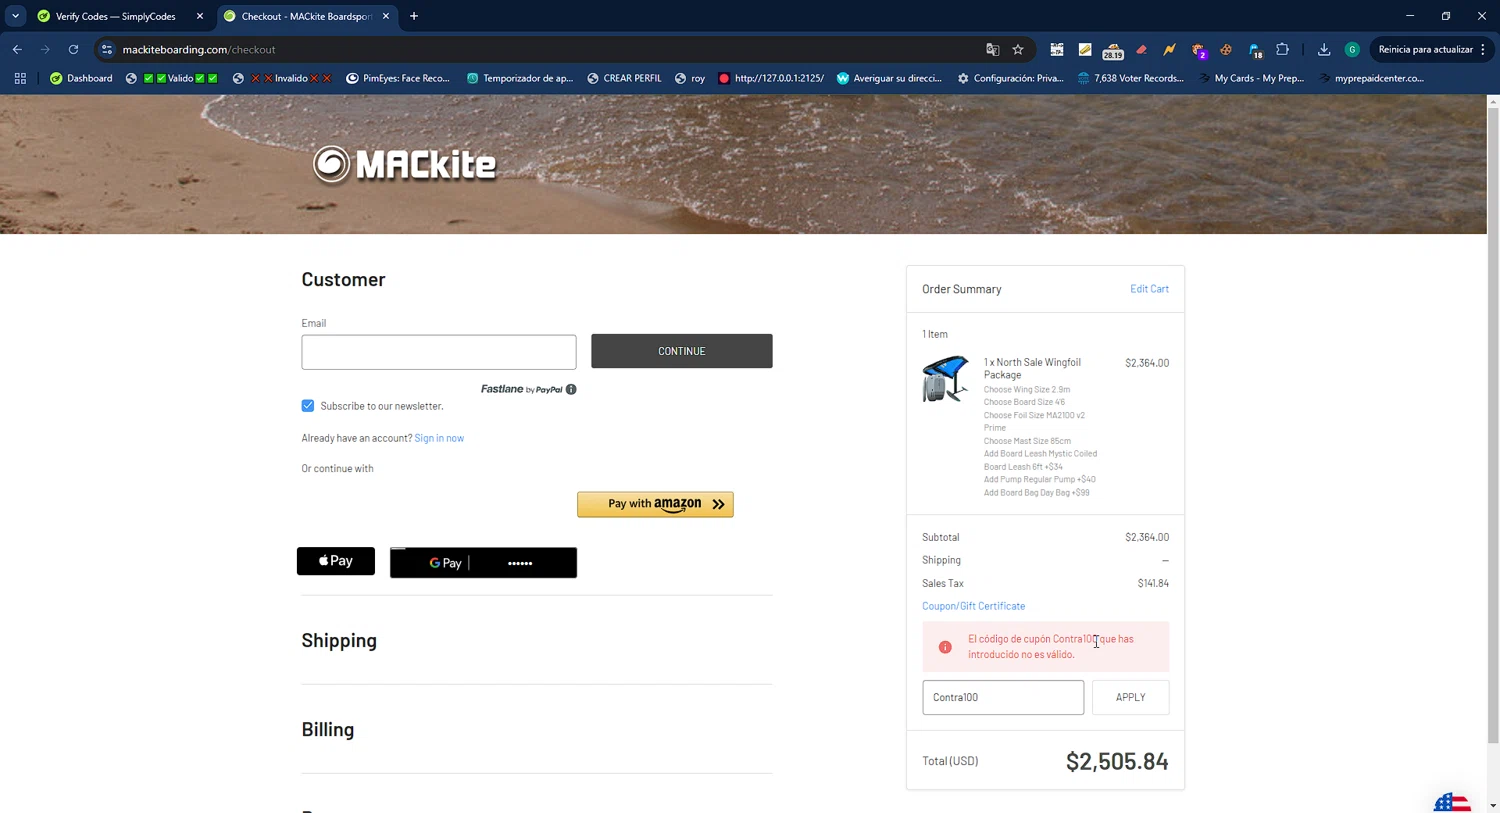The height and width of the screenshot is (813, 1500).
Task: Open the red eraser extension
Action: click(x=1141, y=49)
